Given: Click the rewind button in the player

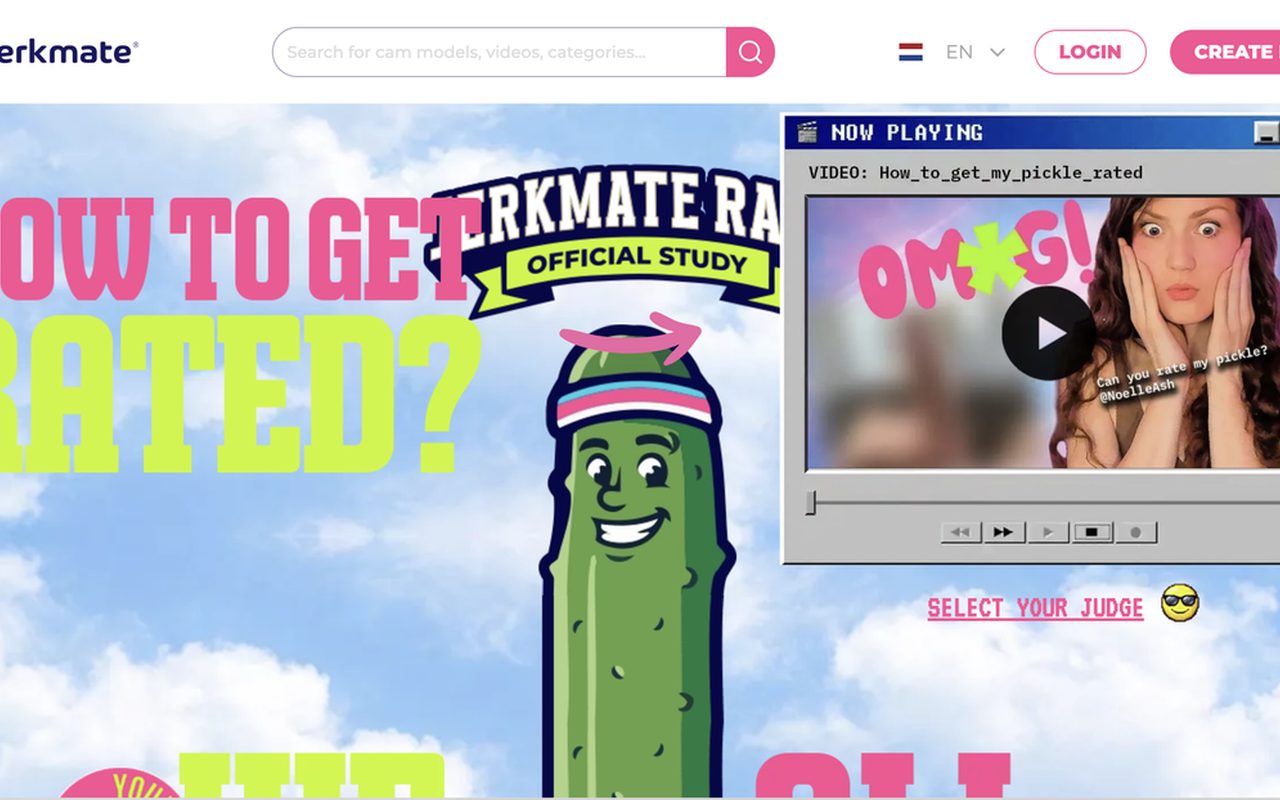Looking at the screenshot, I should (x=960, y=532).
